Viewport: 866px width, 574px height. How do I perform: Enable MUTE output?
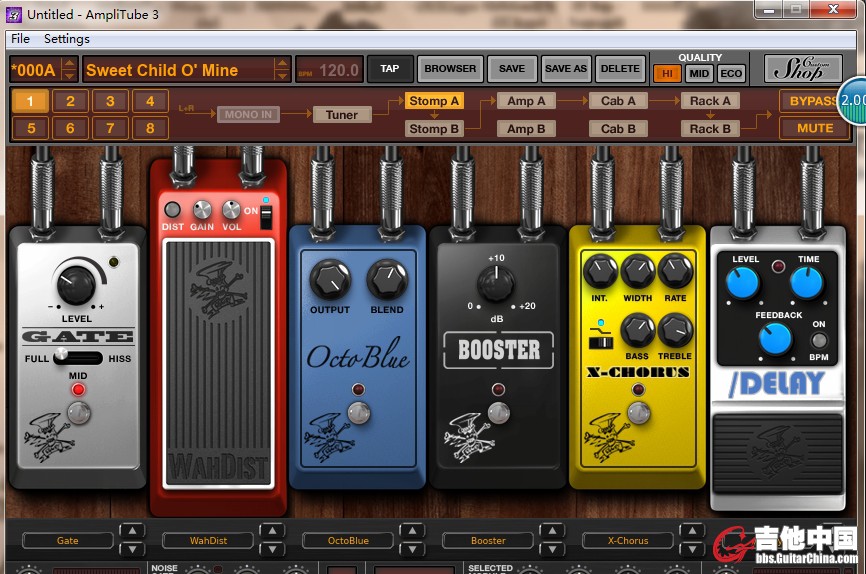[x=815, y=128]
